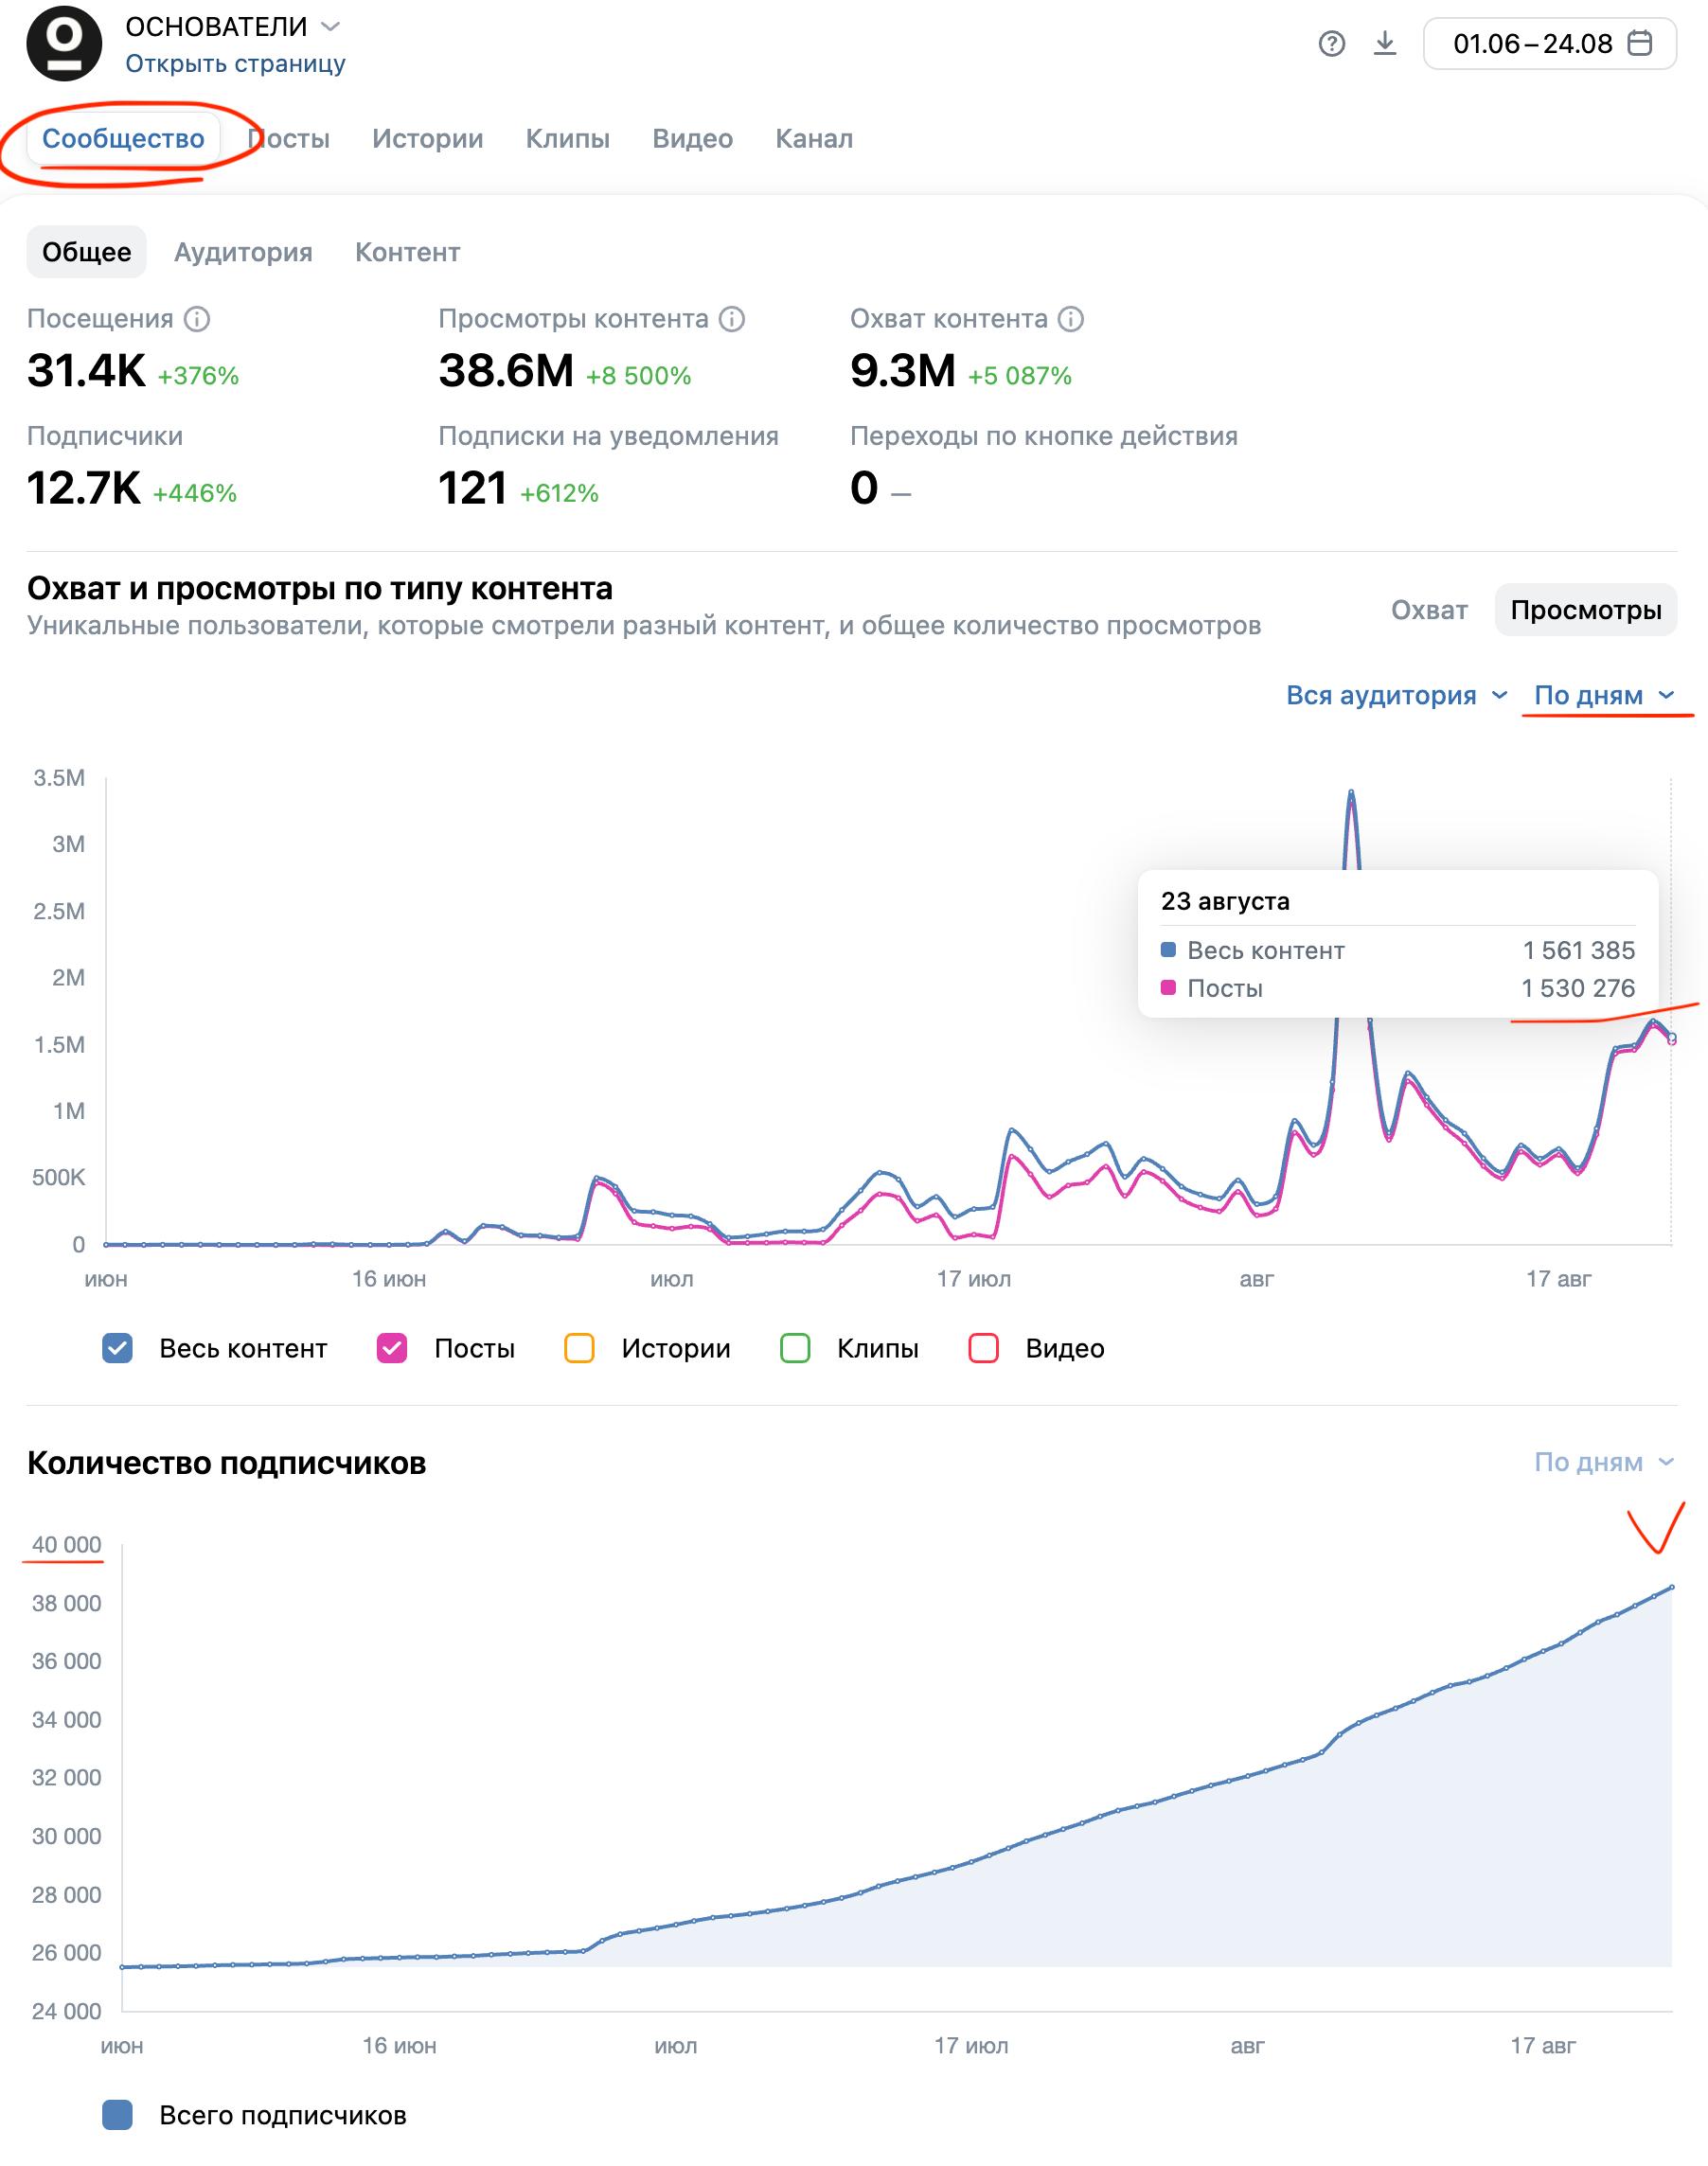
Task: Open По дням dropdown for views chart
Action: (x=1604, y=695)
